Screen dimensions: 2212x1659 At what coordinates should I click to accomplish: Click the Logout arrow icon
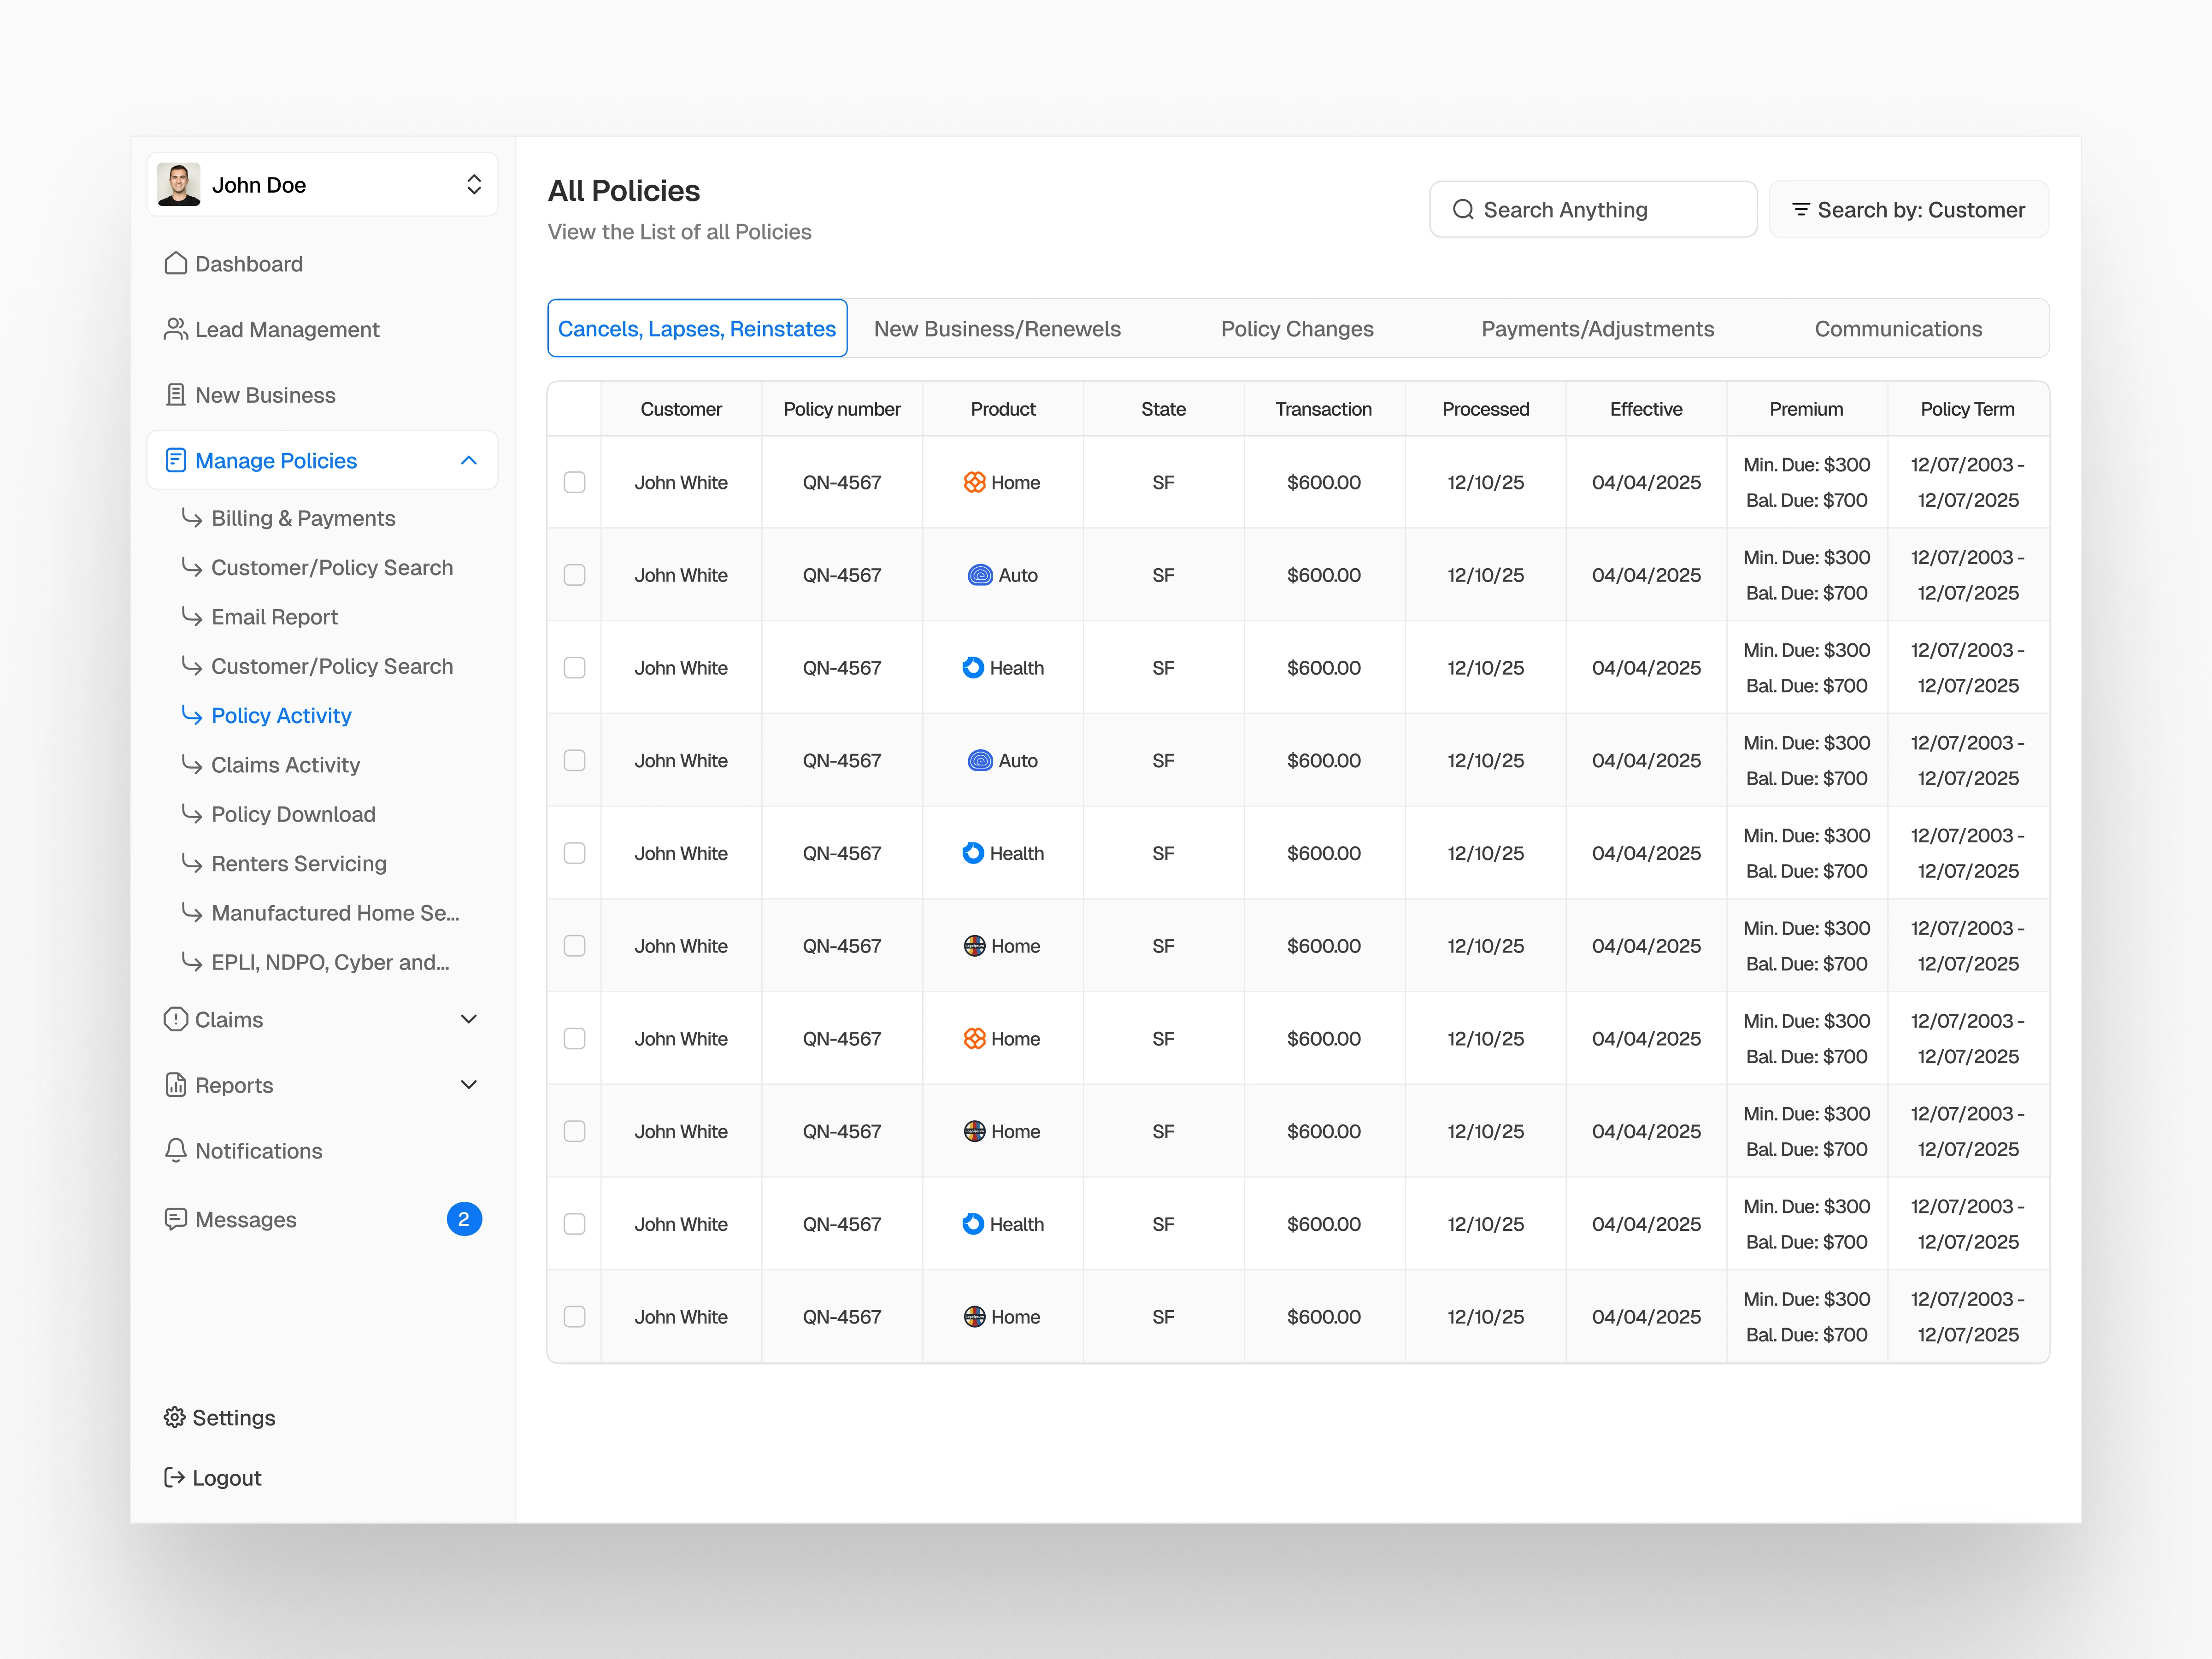coord(175,1477)
